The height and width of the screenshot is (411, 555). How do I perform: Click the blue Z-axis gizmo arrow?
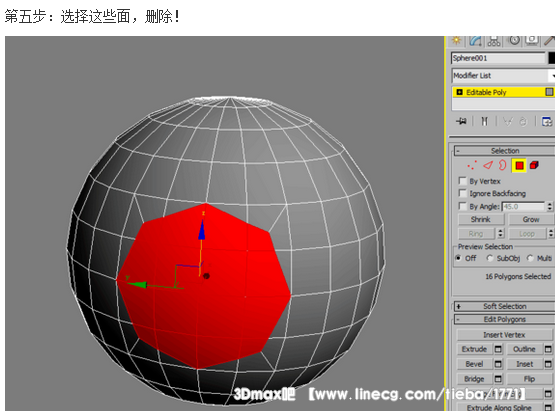coord(201,230)
